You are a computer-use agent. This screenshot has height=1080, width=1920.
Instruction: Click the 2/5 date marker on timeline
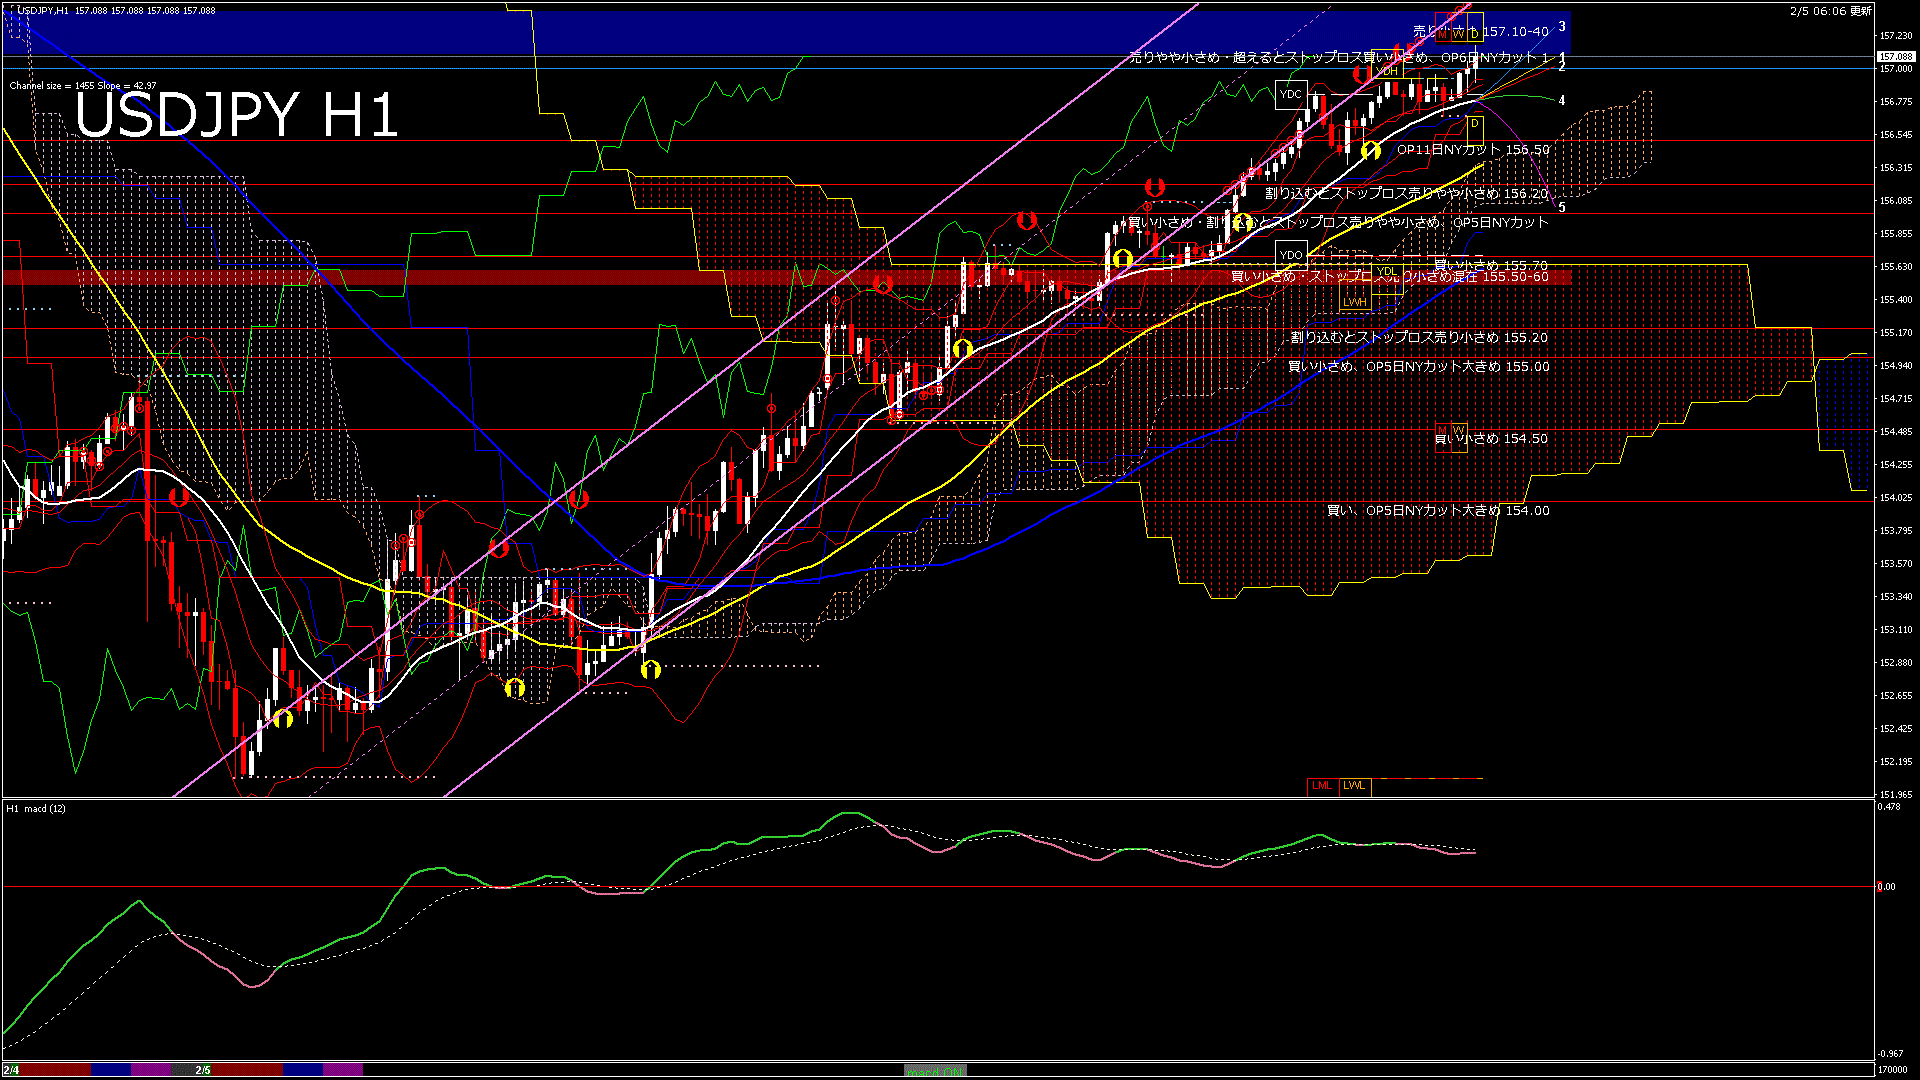pos(203,1070)
